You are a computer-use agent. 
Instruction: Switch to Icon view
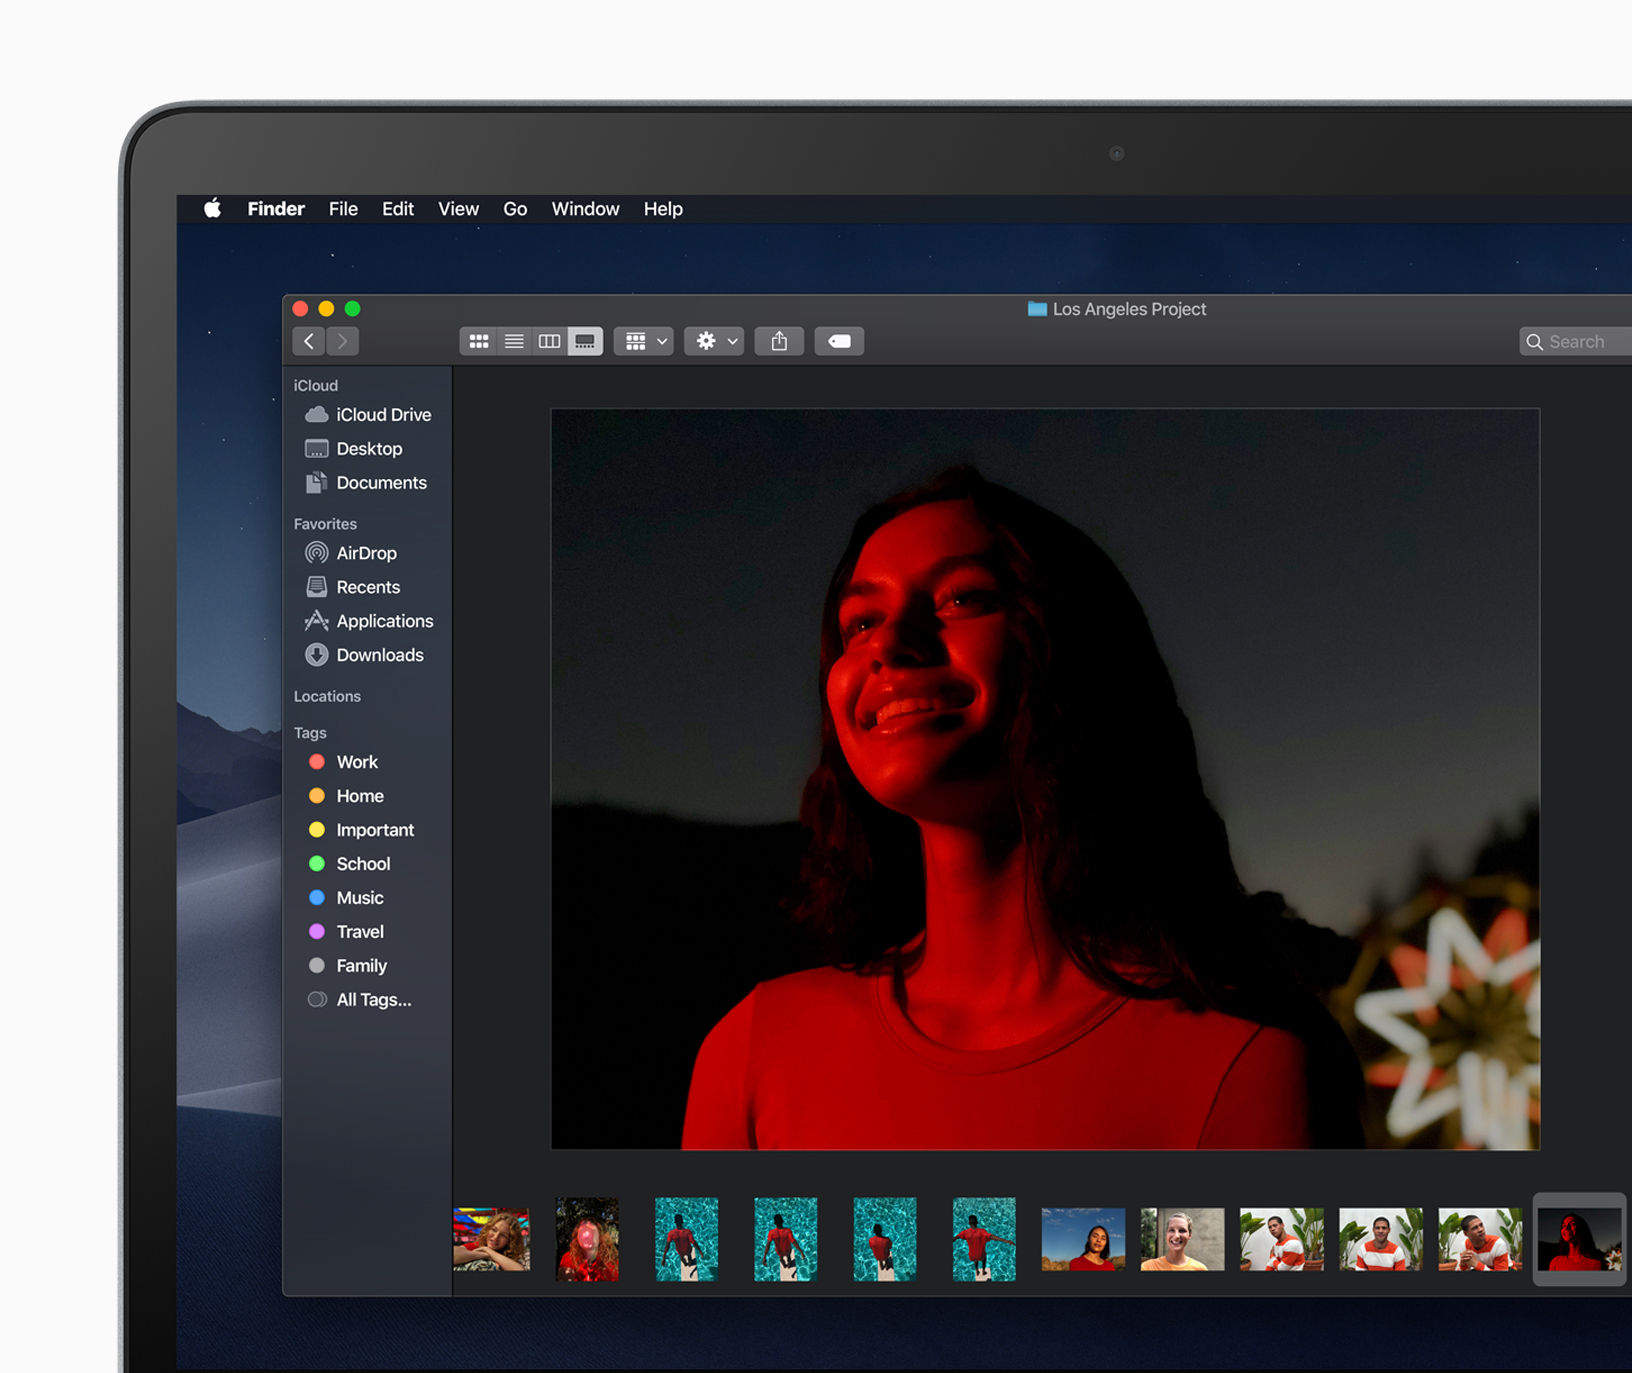pyautogui.click(x=479, y=341)
